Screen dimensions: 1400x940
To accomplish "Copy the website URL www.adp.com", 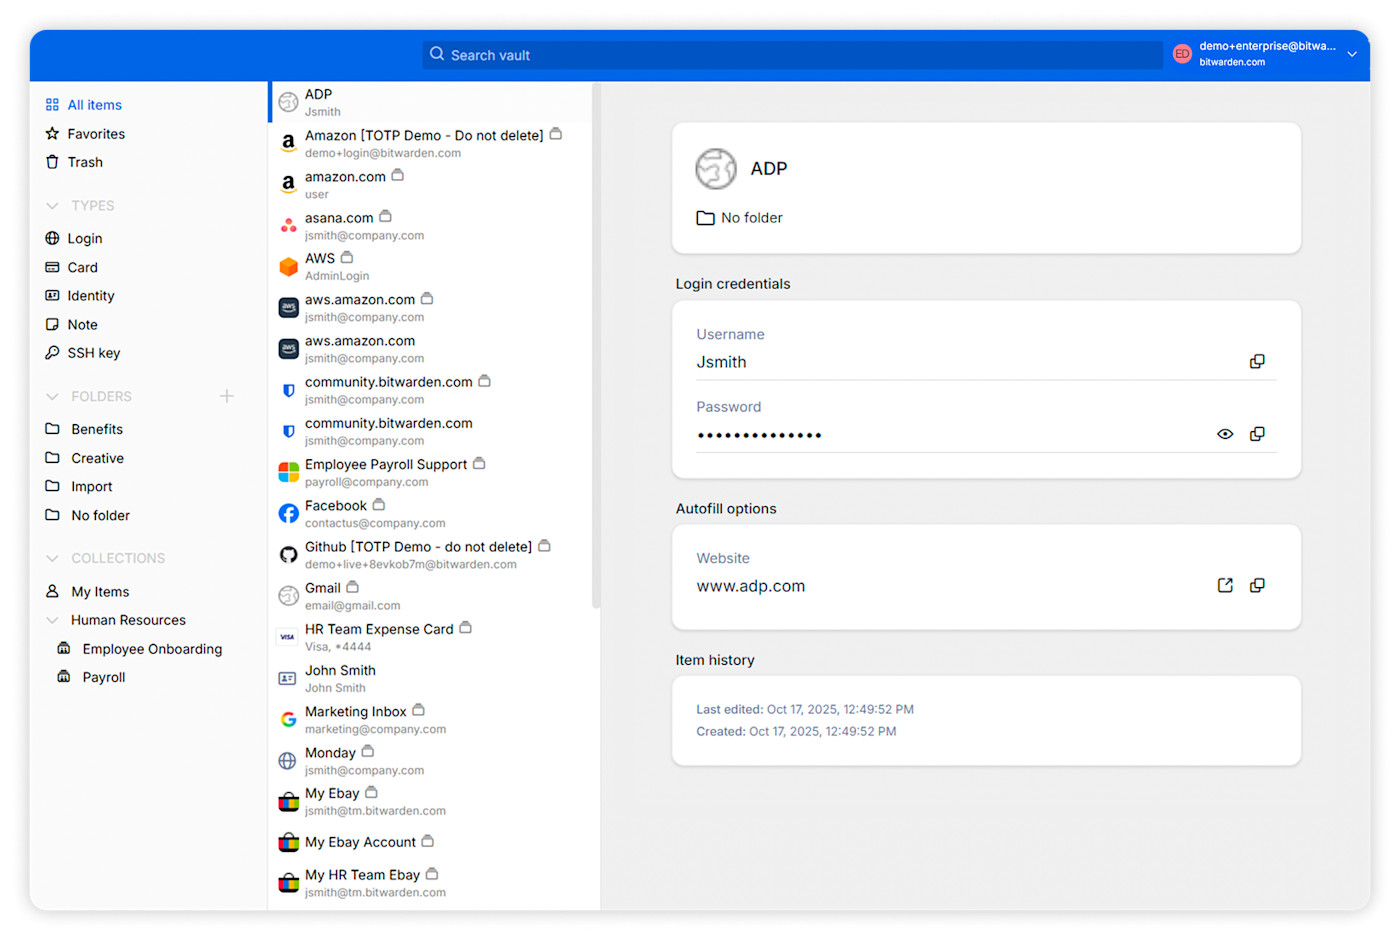I will pos(1257,585).
